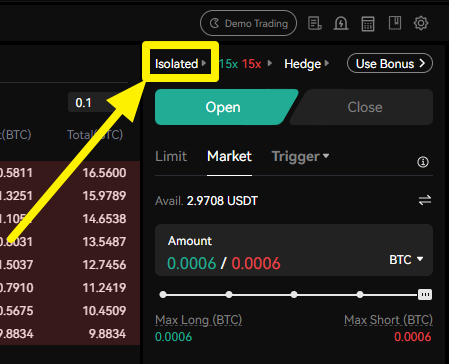The height and width of the screenshot is (364, 449).
Task: Click order book row with total 13.5487
Action: tap(70, 242)
